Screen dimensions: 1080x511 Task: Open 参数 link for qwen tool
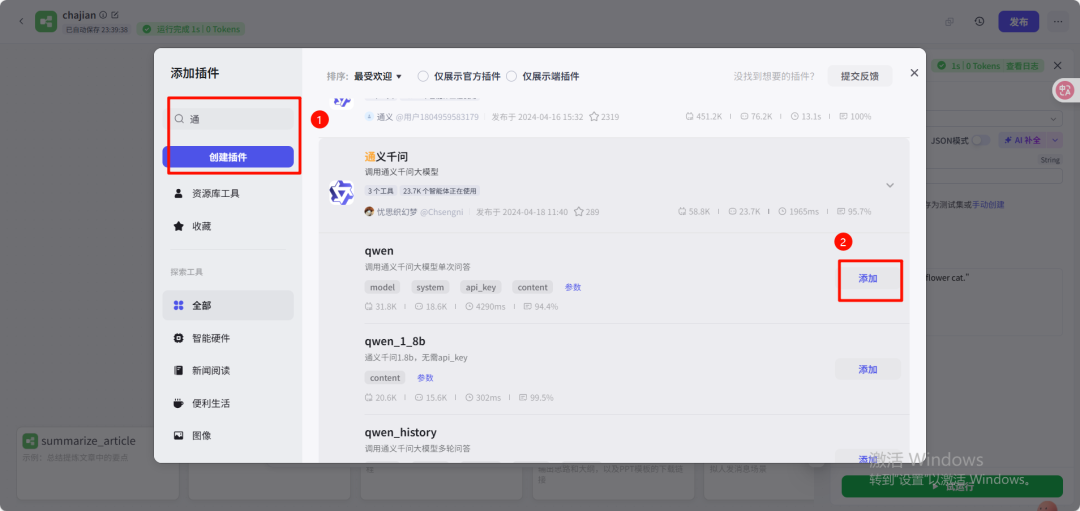click(x=573, y=287)
